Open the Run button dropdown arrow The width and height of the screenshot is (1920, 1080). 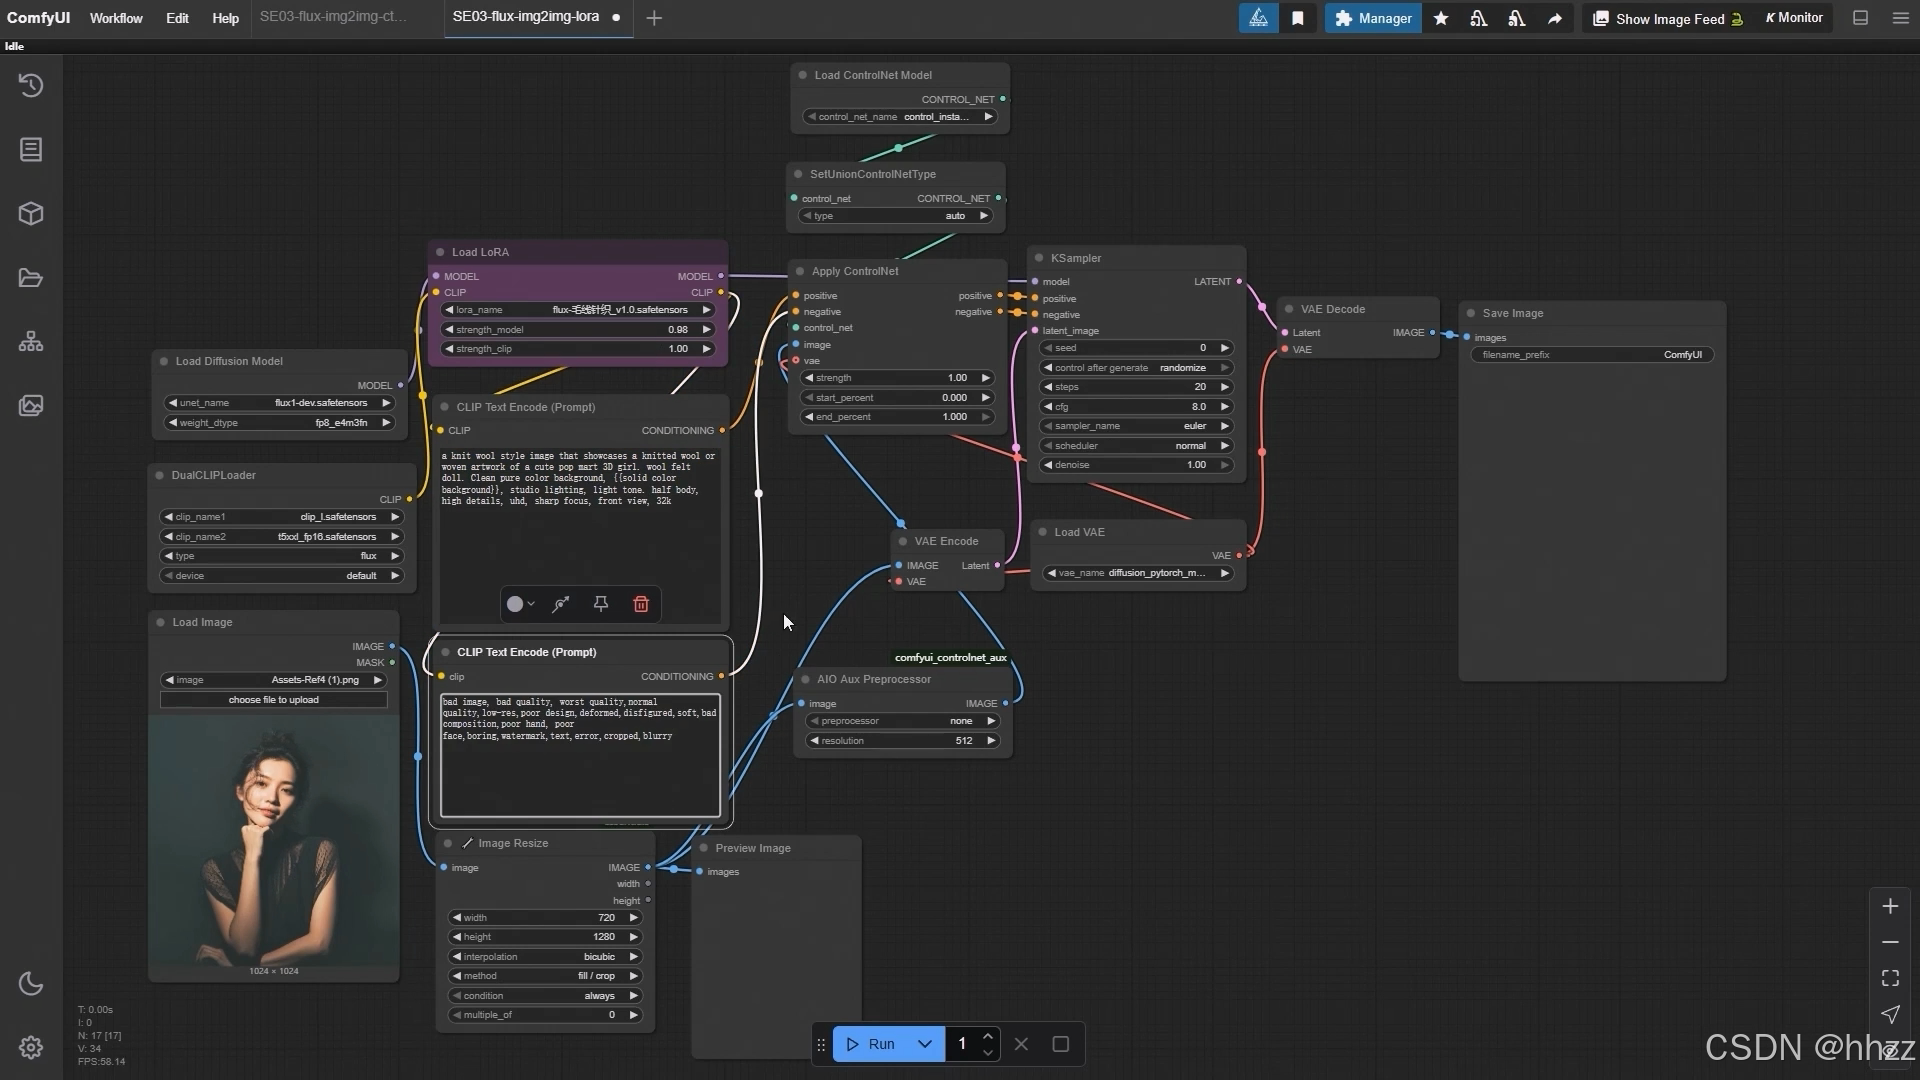(925, 1044)
